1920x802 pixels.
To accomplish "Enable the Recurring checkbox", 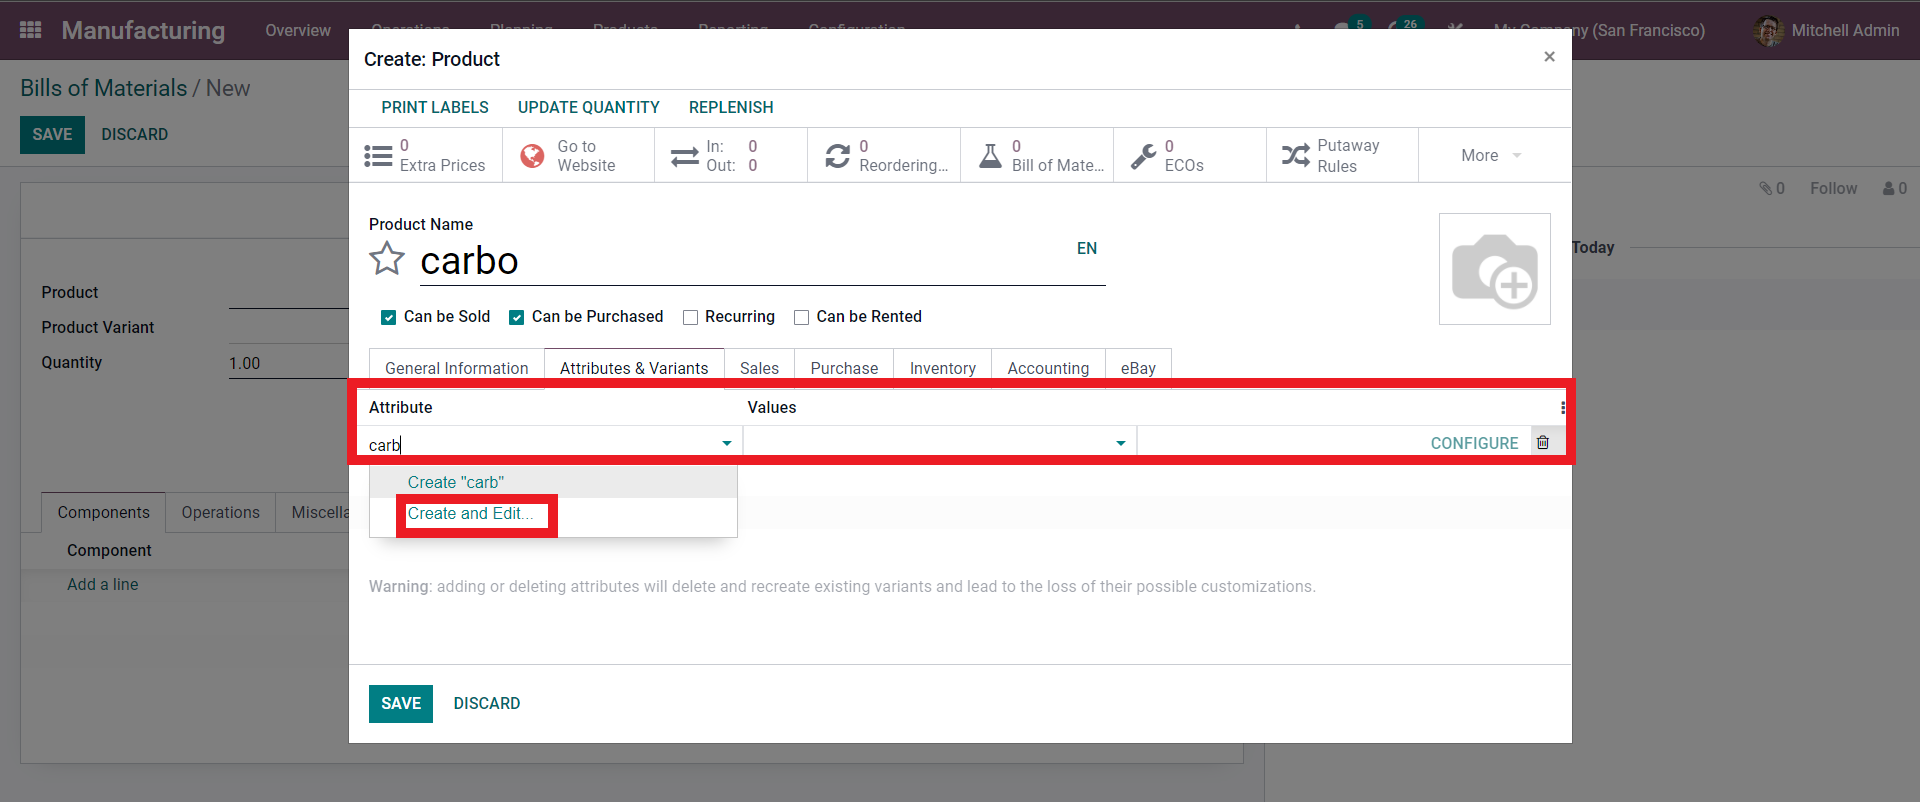I will 690,317.
